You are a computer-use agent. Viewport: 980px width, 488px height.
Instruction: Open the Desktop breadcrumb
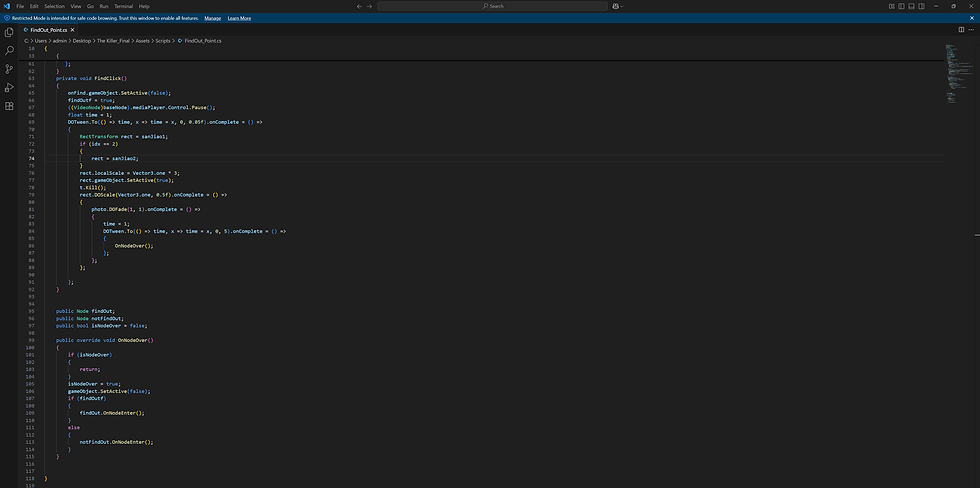81,41
